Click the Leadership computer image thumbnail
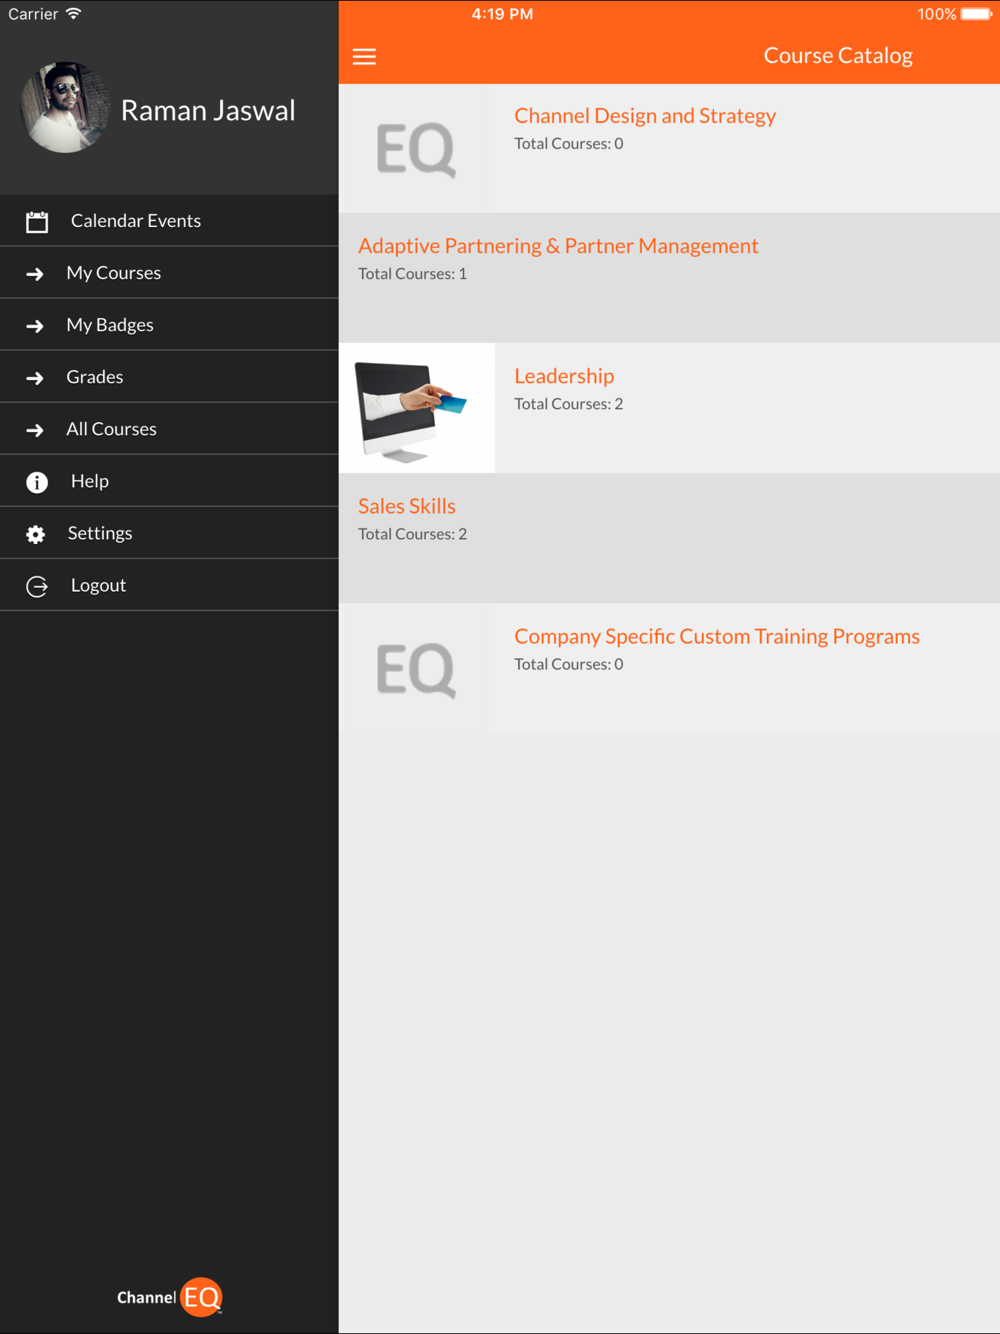The width and height of the screenshot is (1000, 1334). click(x=416, y=408)
